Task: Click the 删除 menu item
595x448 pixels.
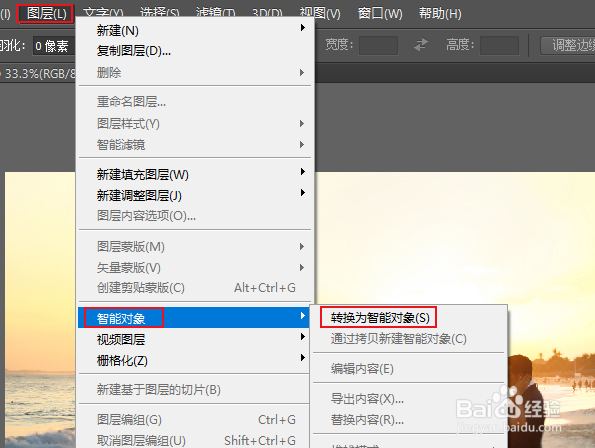Action: pos(195,72)
